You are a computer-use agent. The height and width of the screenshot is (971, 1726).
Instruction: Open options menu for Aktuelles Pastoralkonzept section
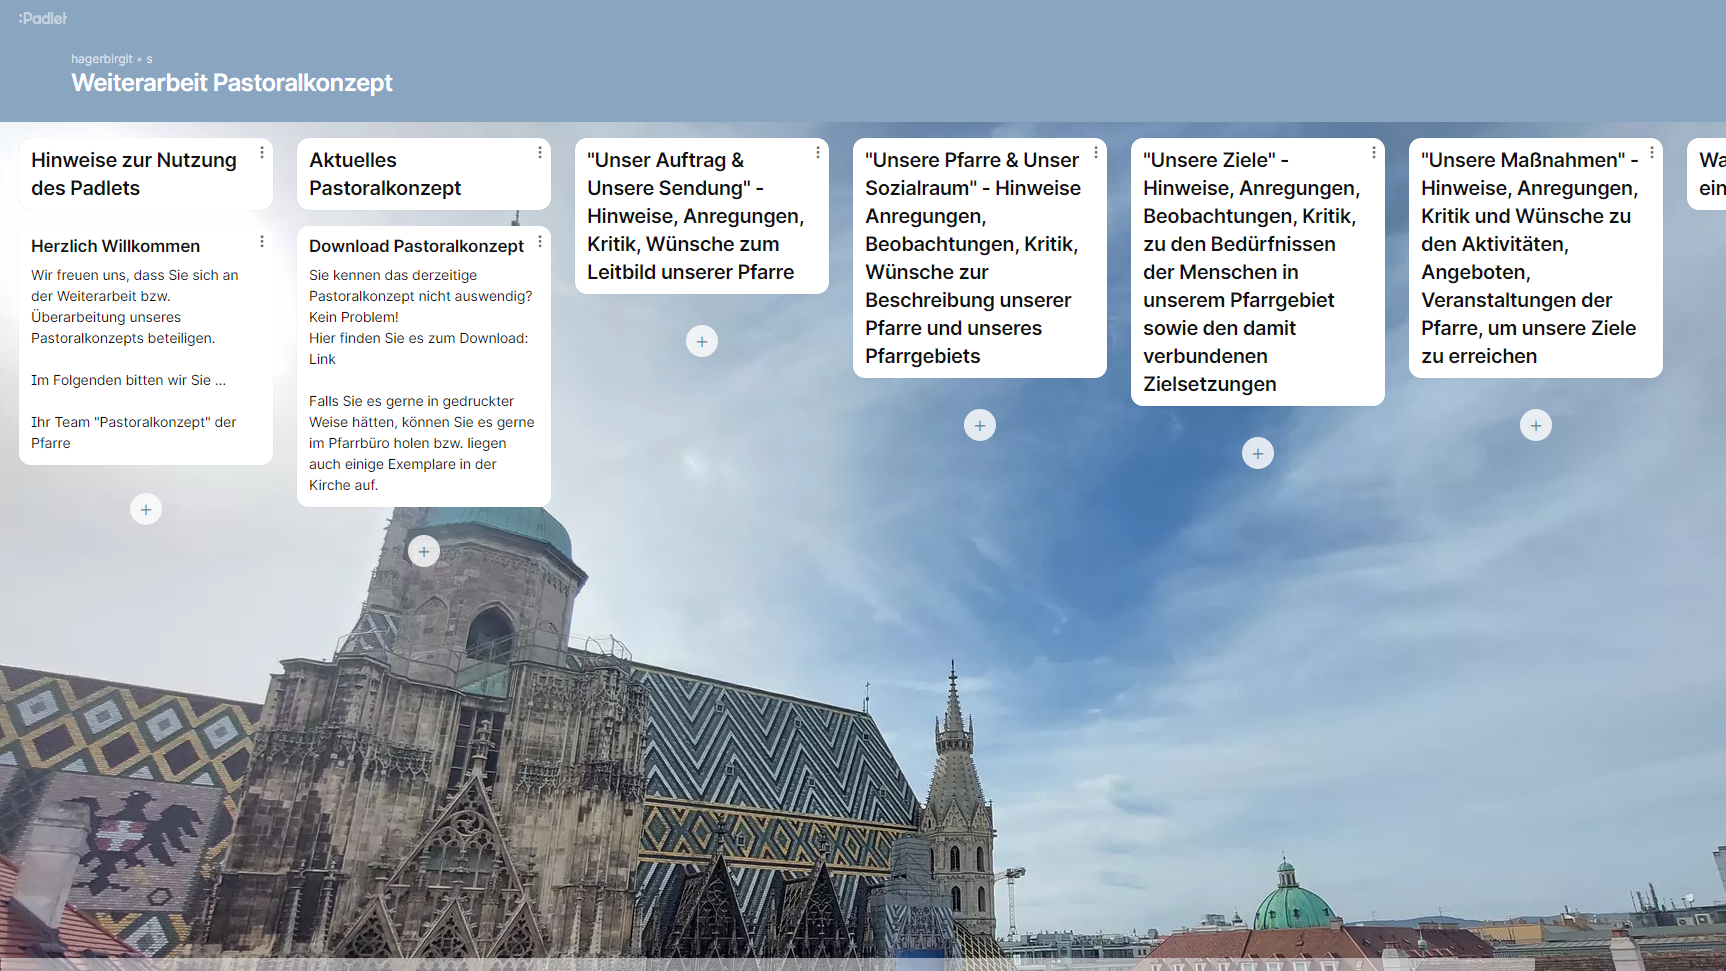tap(540, 152)
